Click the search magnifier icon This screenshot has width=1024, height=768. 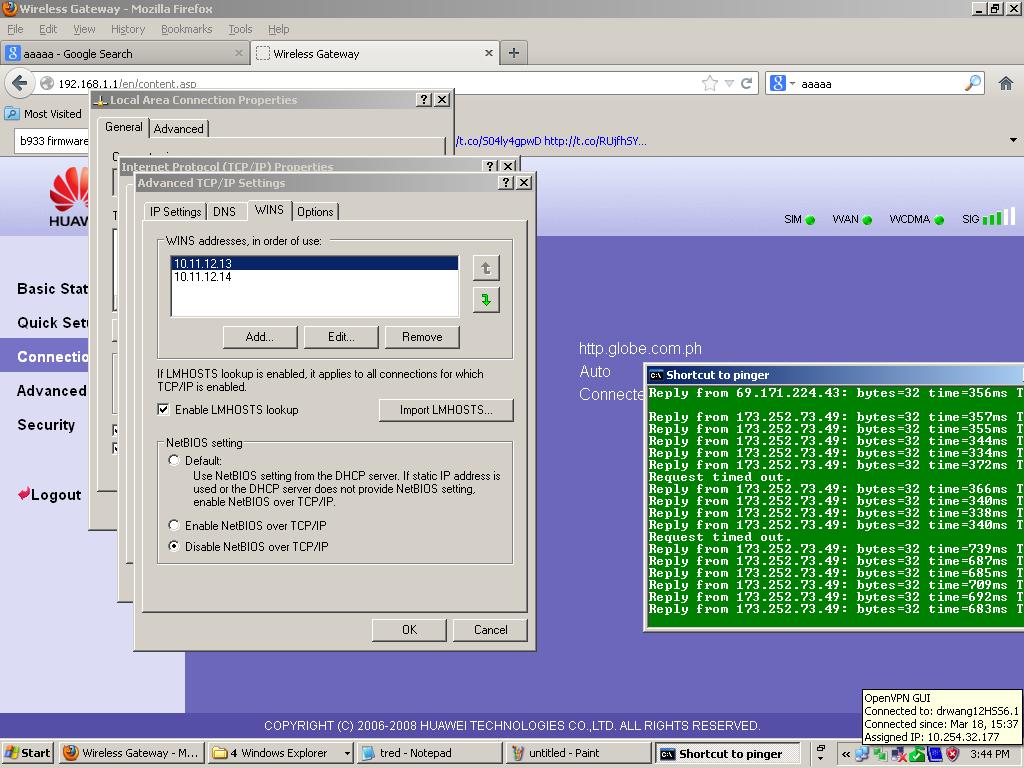pos(972,83)
